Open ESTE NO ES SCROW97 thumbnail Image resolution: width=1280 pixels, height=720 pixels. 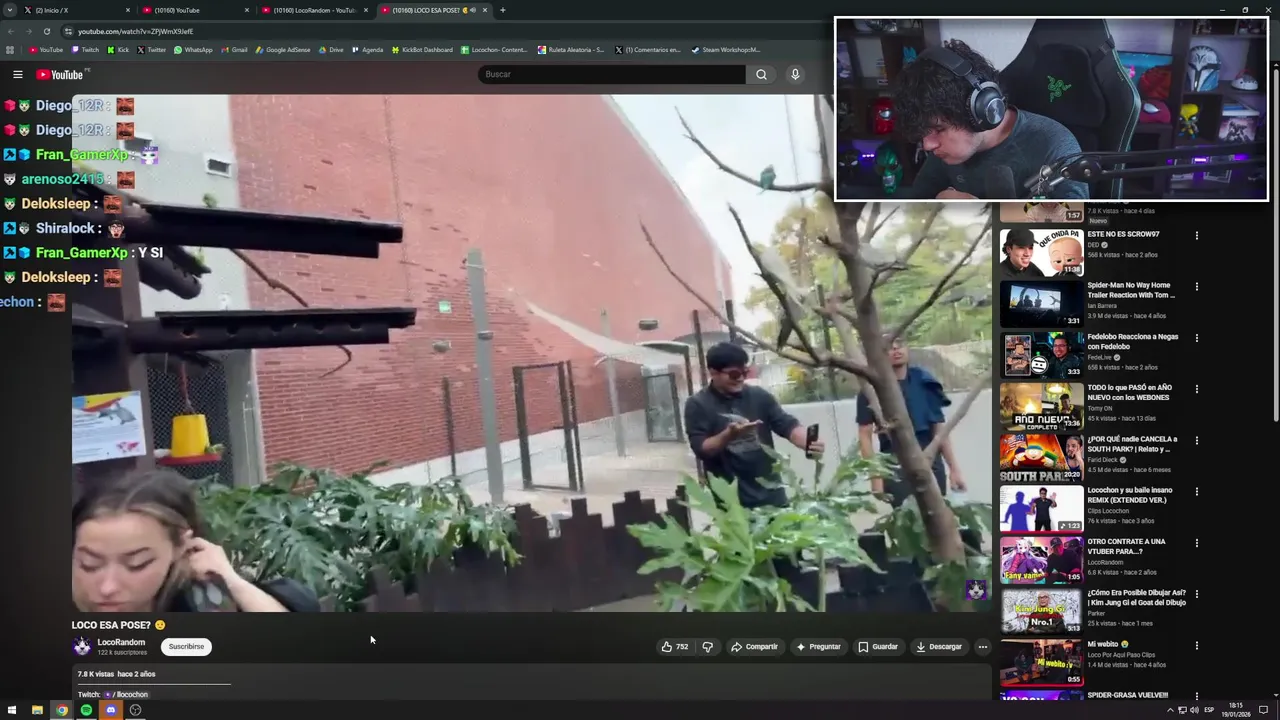[1041, 252]
